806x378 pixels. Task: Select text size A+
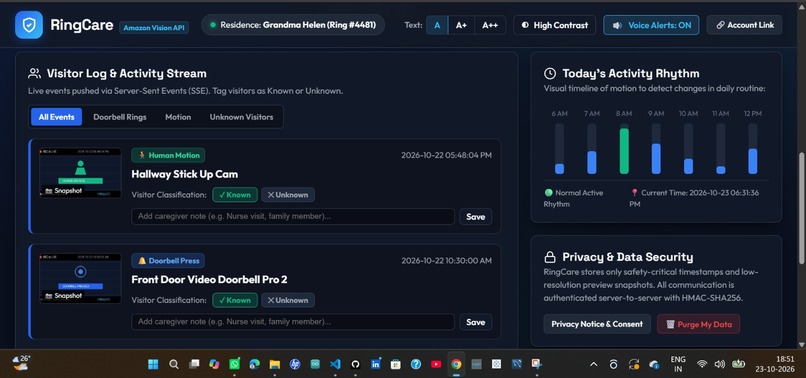(461, 25)
